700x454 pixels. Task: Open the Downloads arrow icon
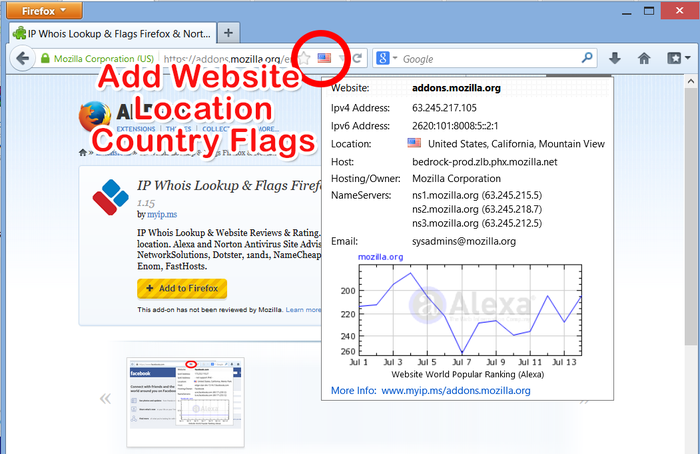(615, 58)
